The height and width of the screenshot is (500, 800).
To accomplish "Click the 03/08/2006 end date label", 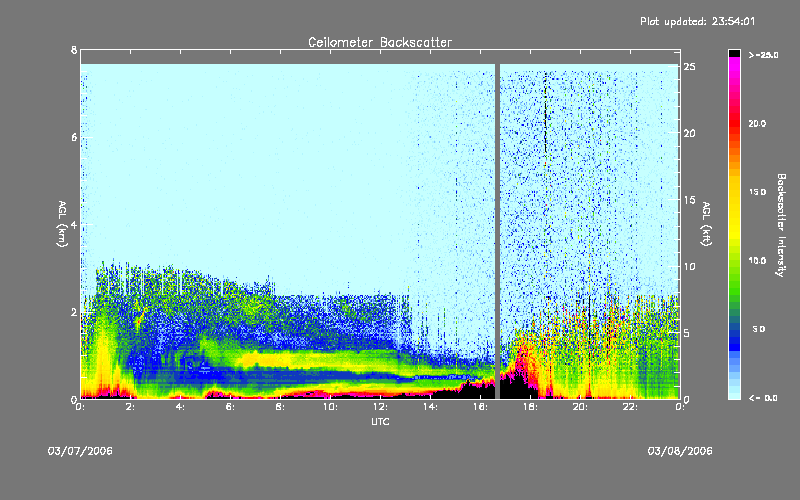I will pyautogui.click(x=680, y=451).
